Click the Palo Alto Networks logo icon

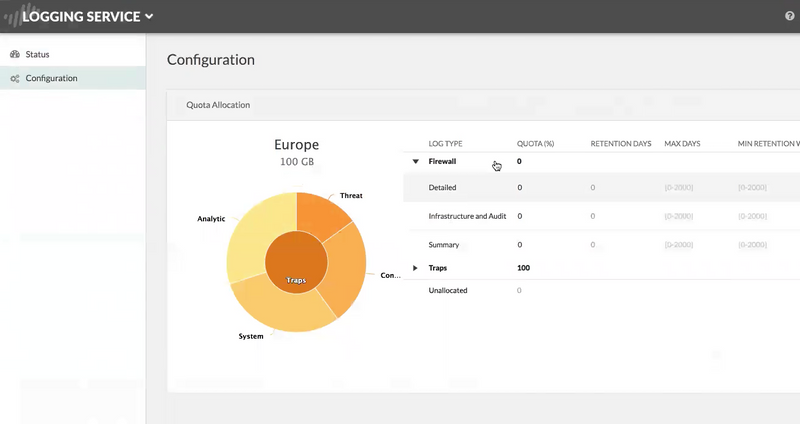tap(12, 16)
